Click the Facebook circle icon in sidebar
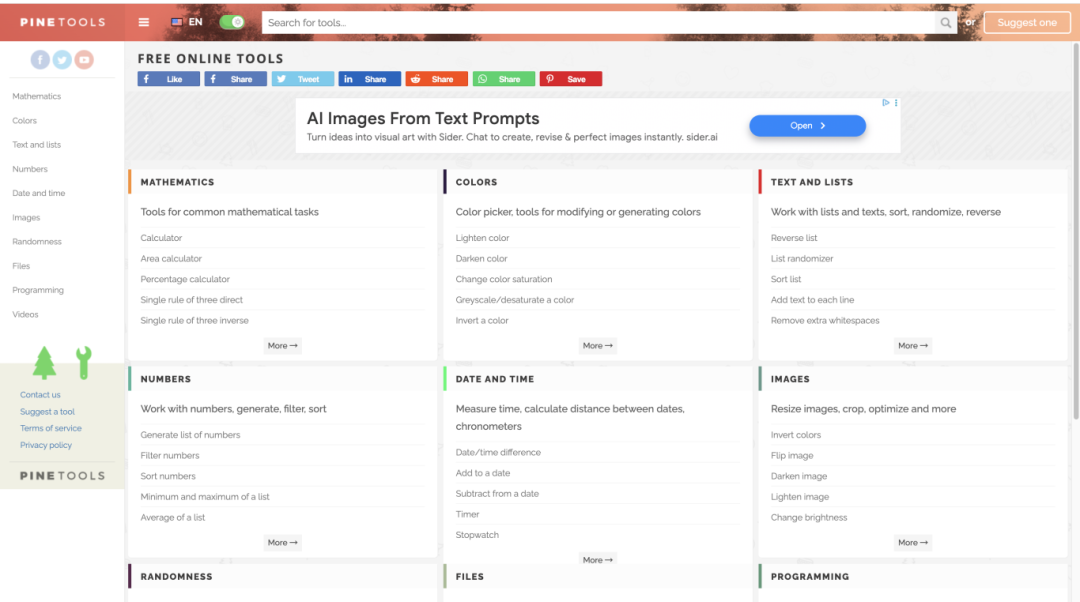Image resolution: width=1080 pixels, height=602 pixels. 40,60
